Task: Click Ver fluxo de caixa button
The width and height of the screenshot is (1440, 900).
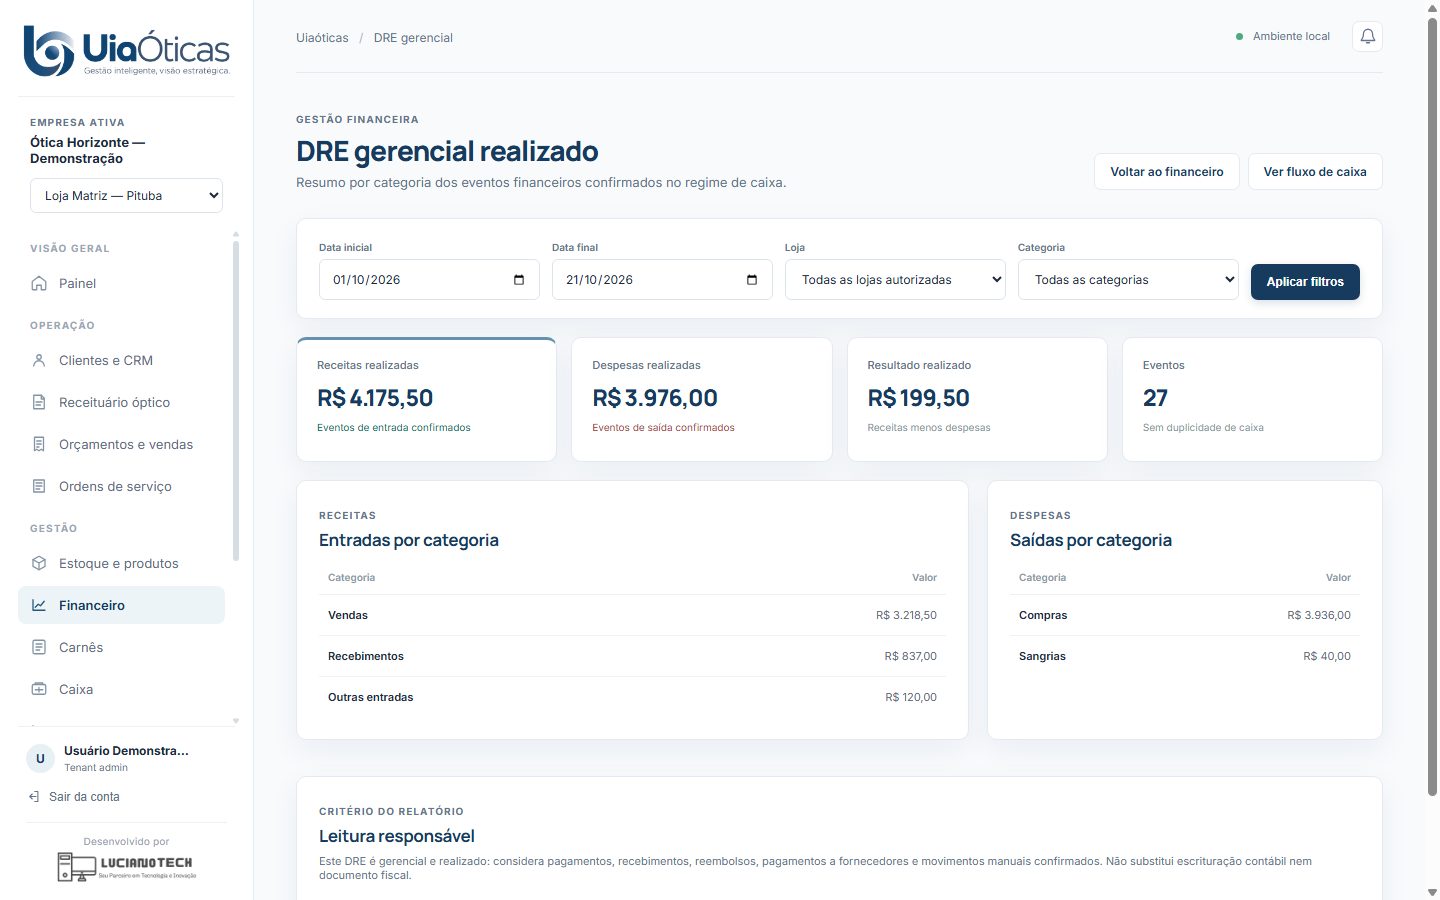Action: coord(1315,172)
